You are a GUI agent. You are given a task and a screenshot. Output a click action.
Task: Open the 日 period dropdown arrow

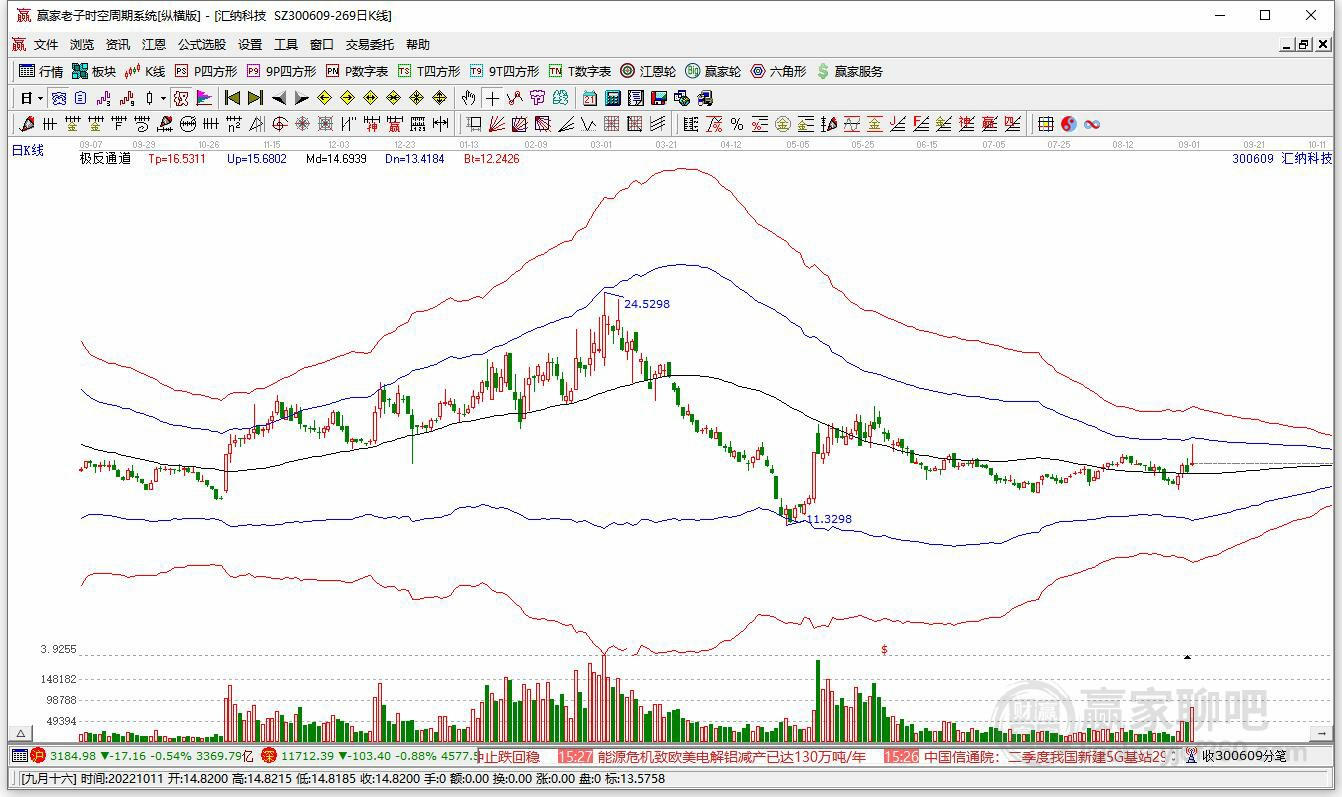pos(41,99)
